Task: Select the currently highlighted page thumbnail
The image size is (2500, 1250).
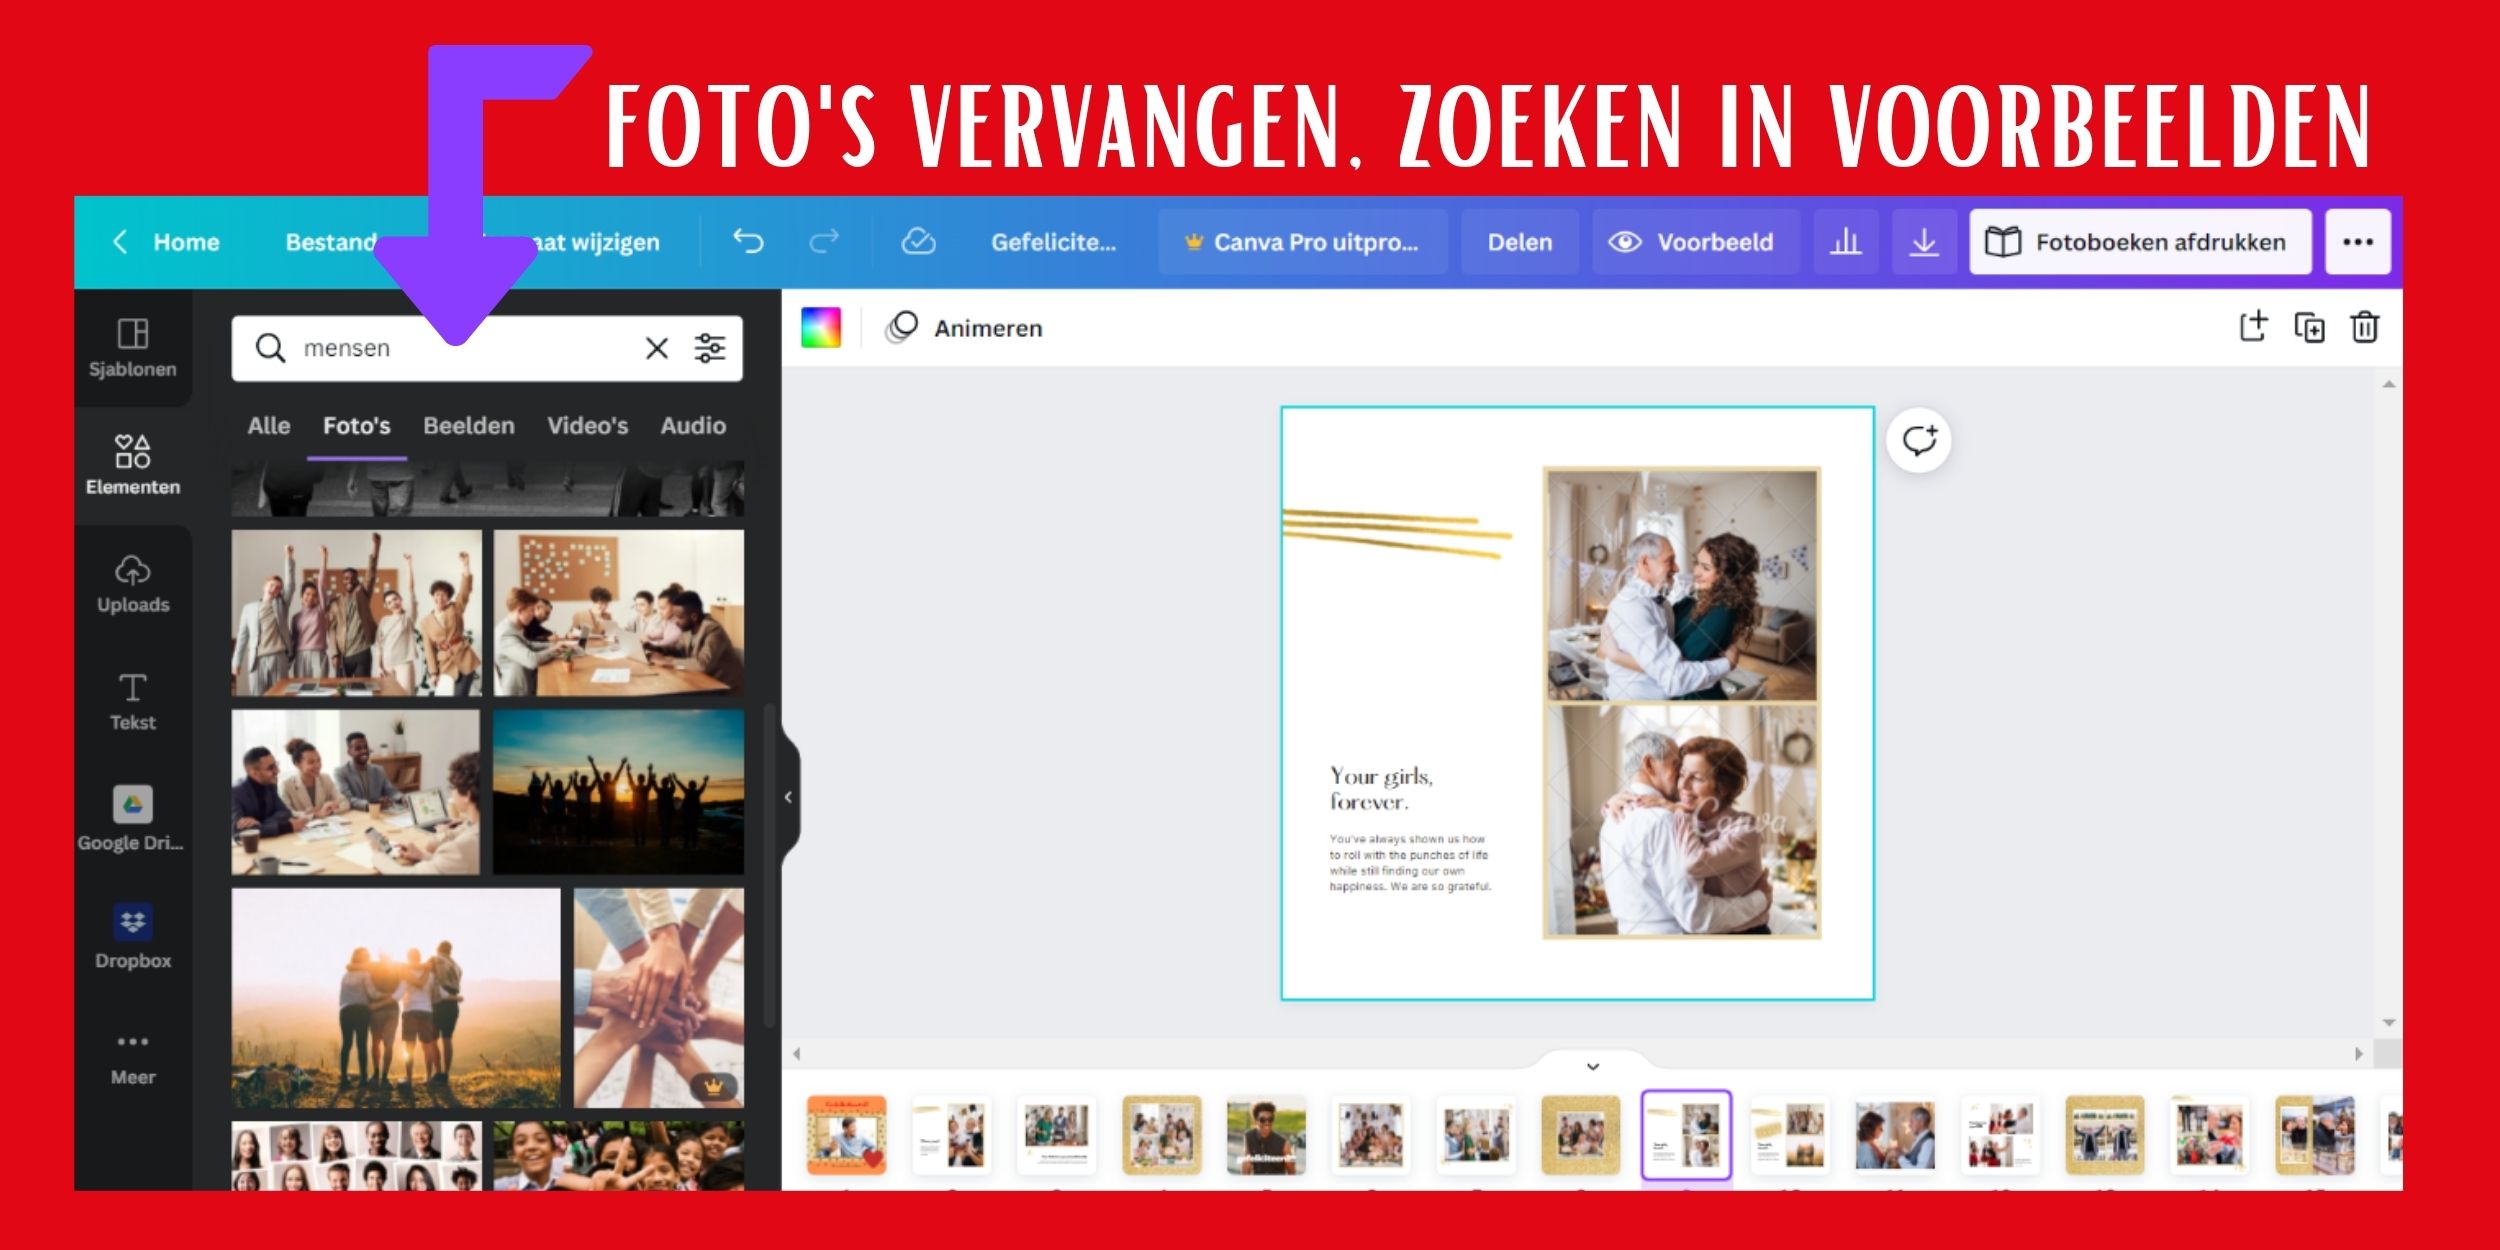Action: [1686, 1135]
